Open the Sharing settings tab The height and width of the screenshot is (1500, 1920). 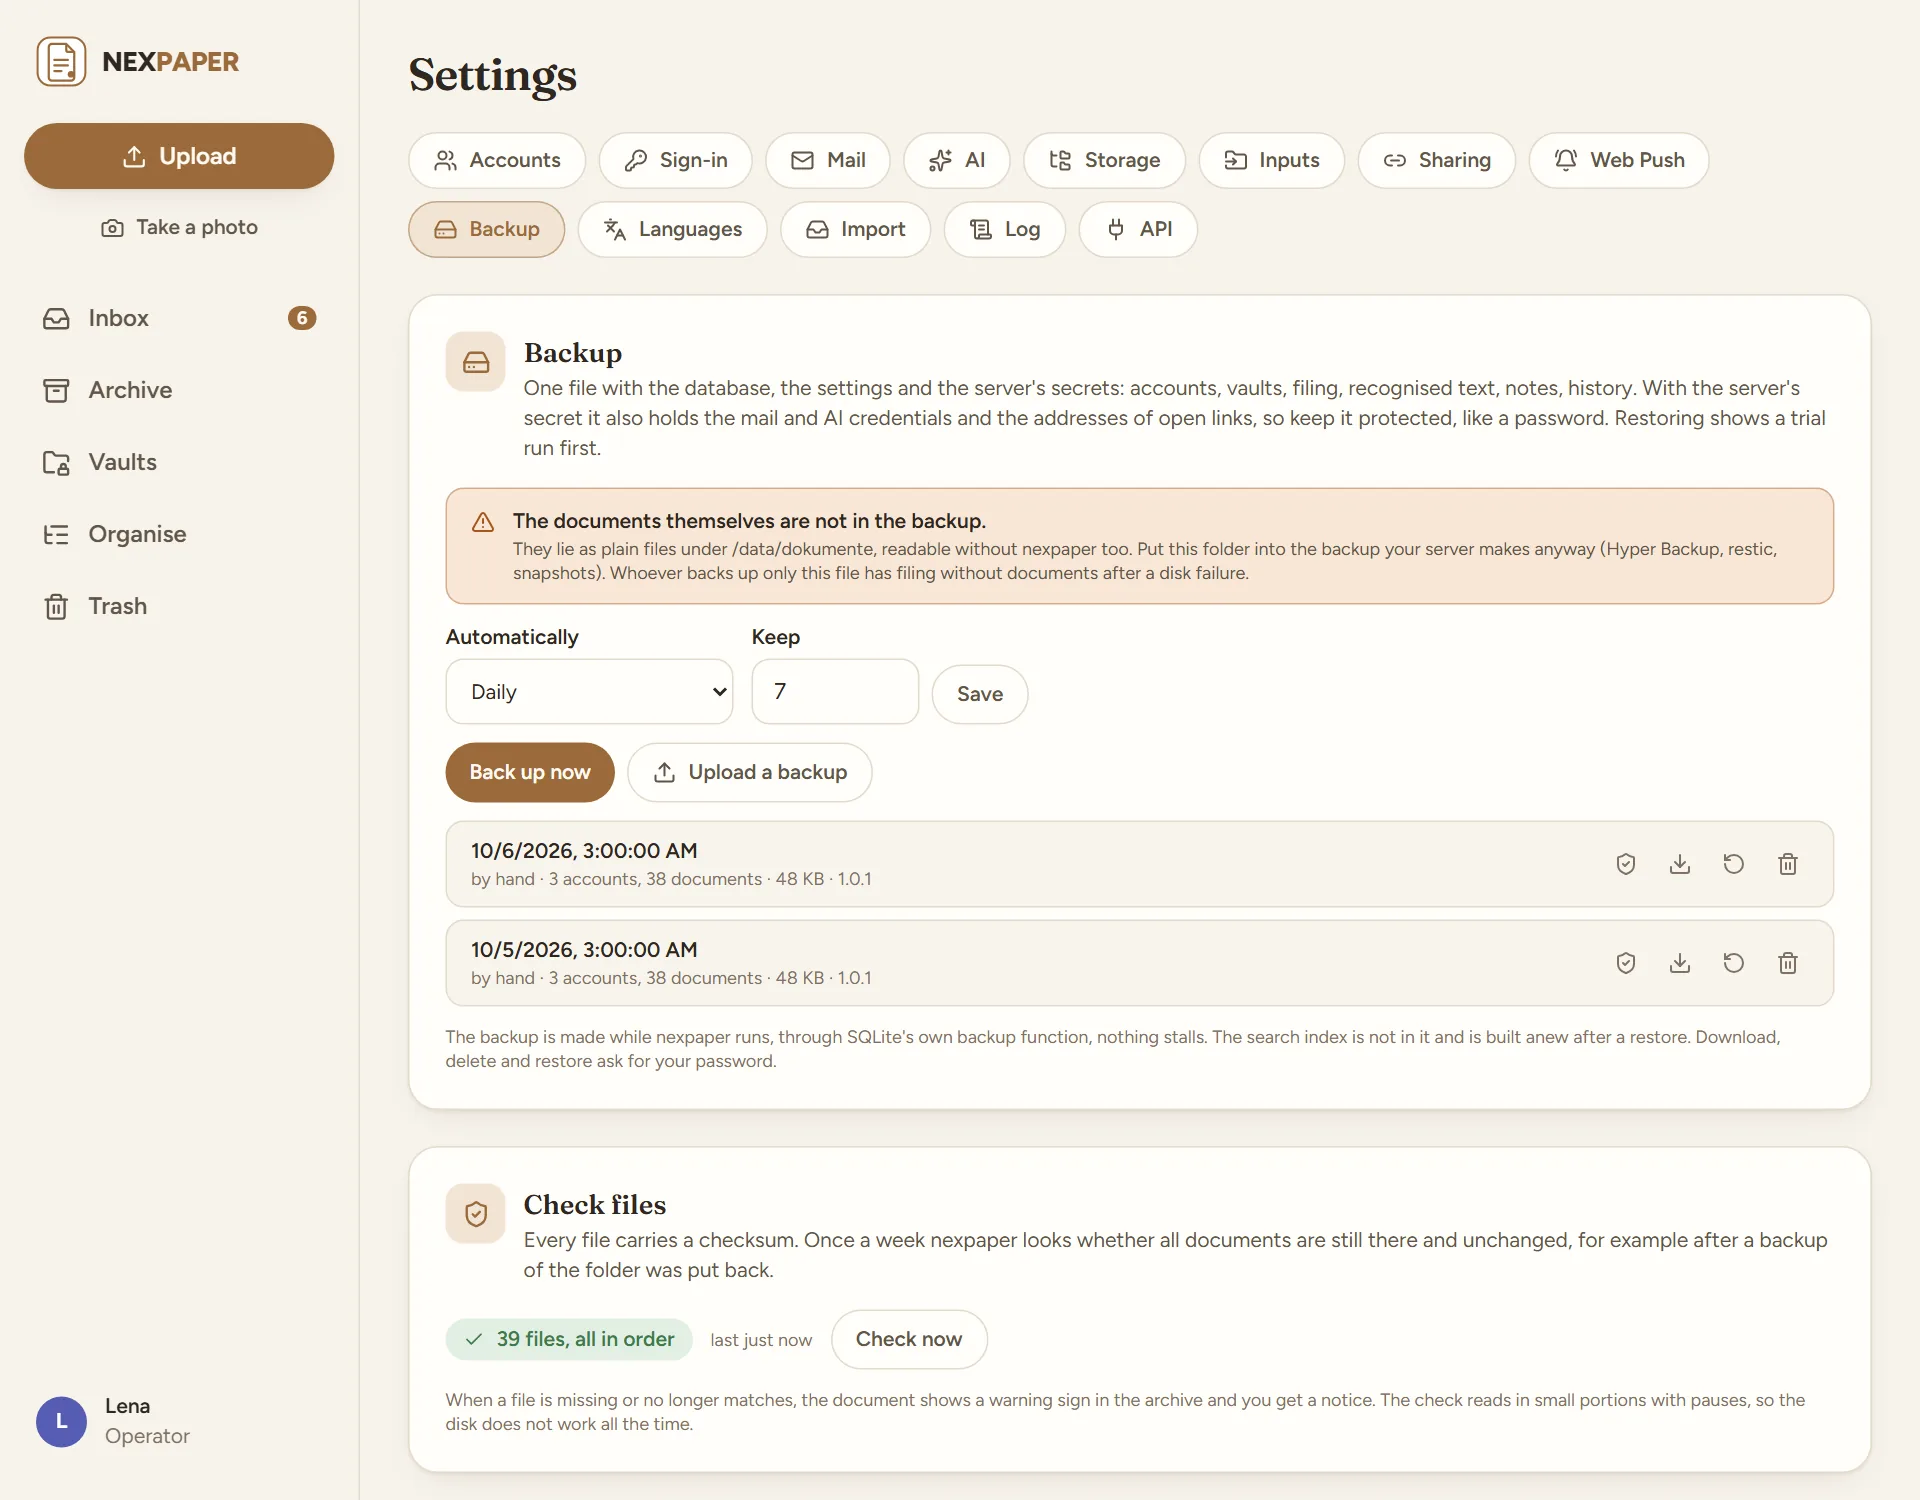click(1437, 160)
